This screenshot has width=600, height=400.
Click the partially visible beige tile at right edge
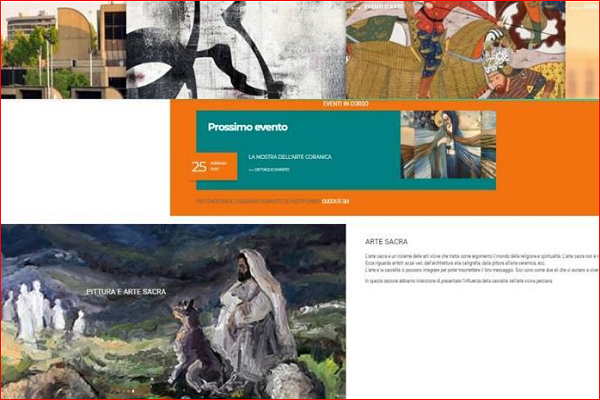tap(582, 50)
